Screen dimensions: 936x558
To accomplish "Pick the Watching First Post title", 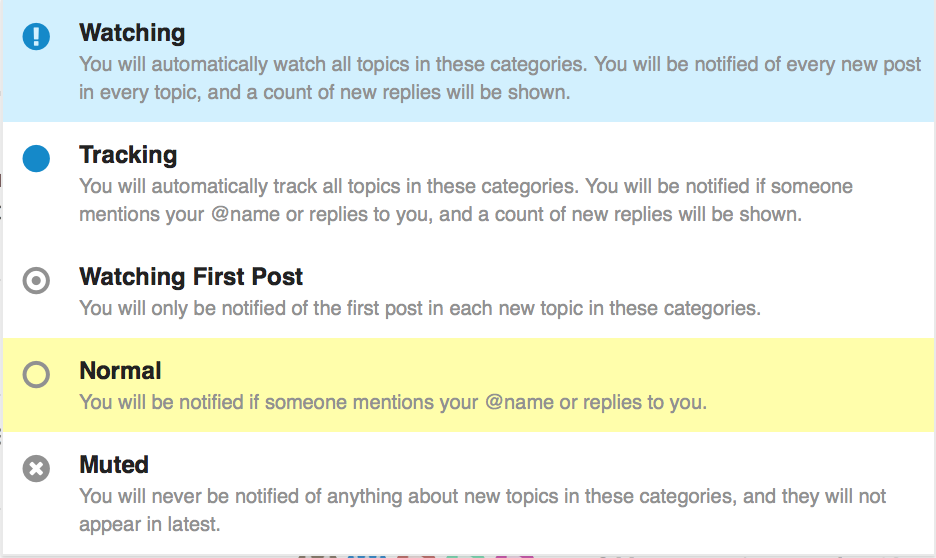I will click(x=191, y=277).
